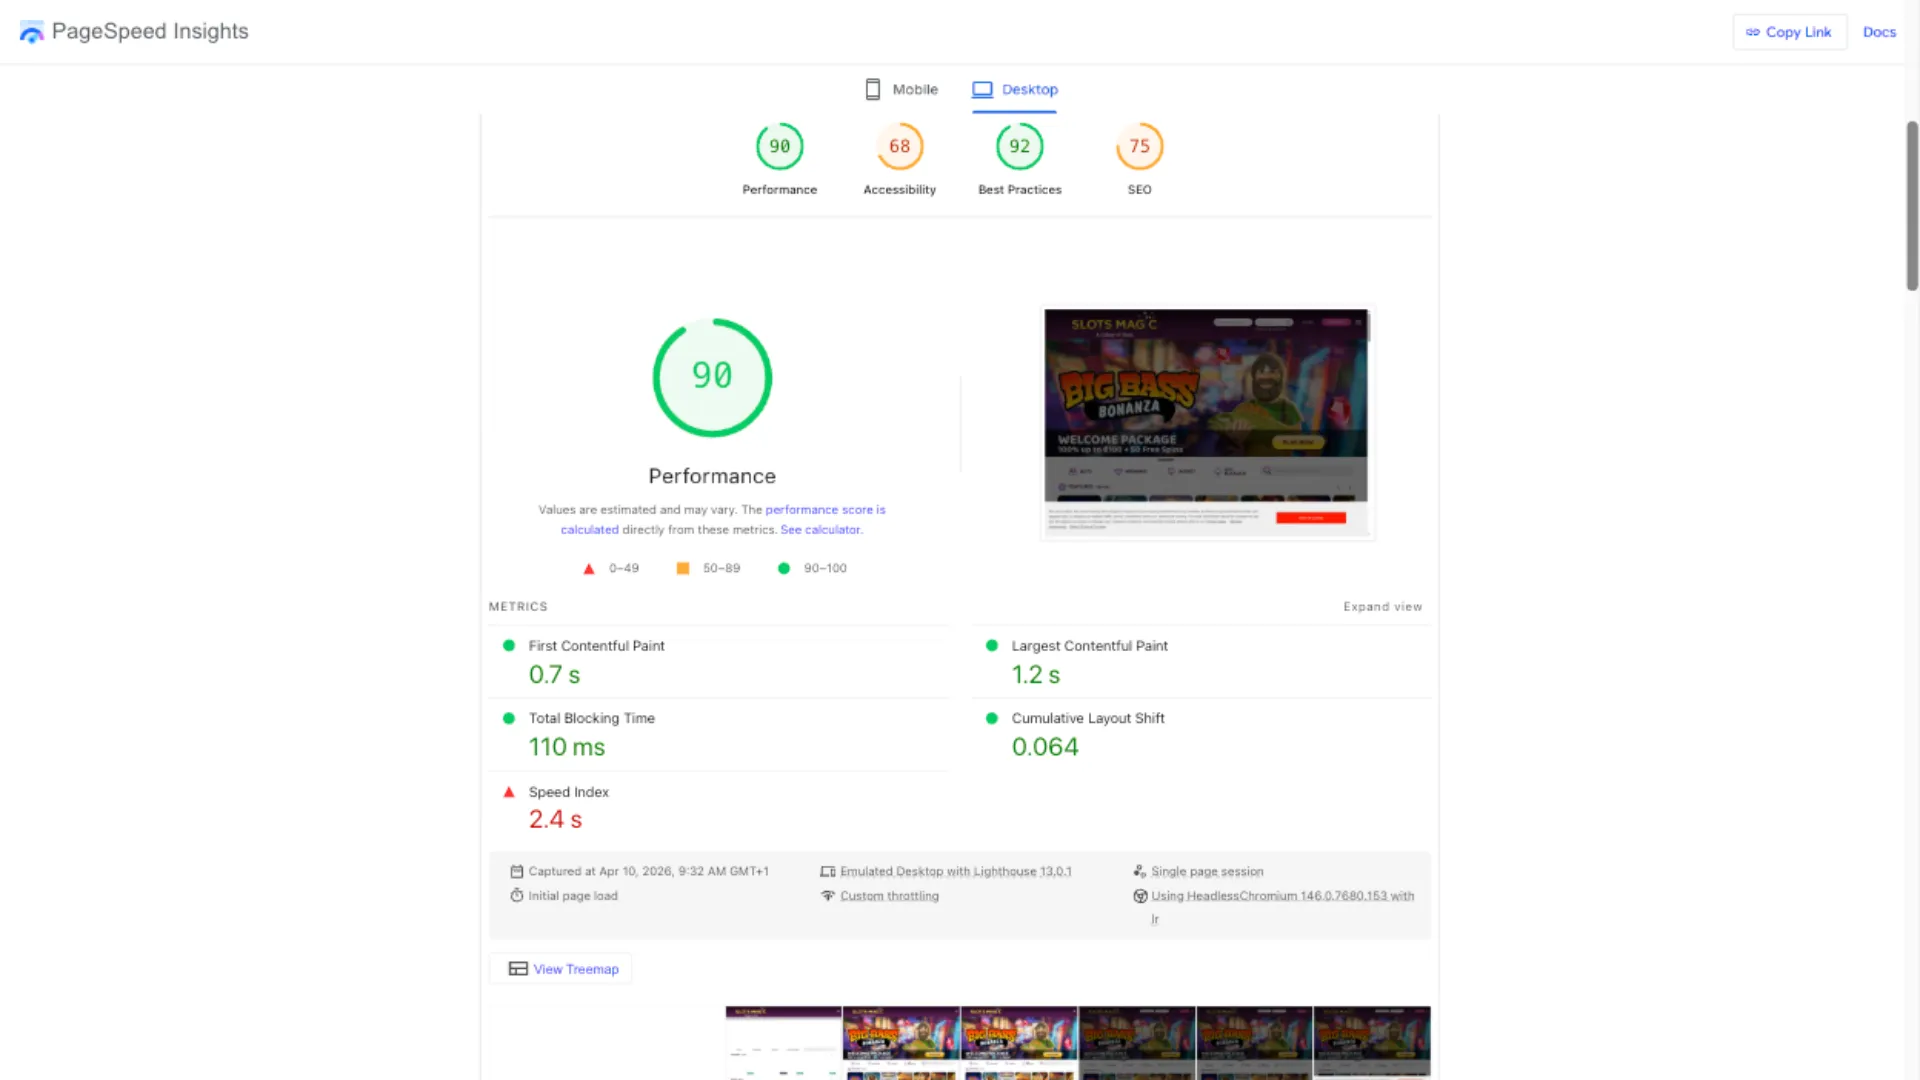Click the vertical page scrollbar thumb
Screen dimensions: 1920x1080
(x=1912, y=206)
